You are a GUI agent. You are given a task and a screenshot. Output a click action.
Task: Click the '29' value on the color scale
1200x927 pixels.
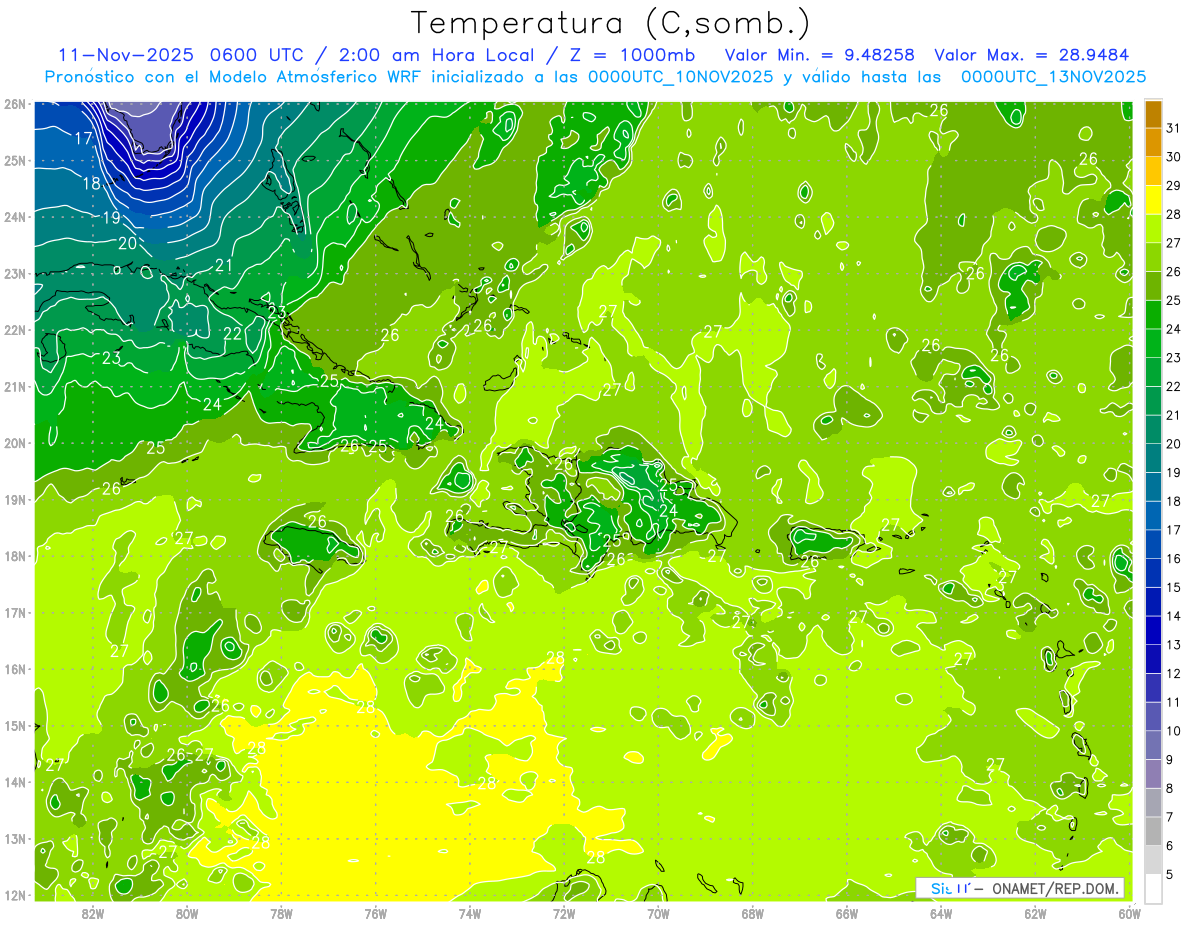click(1173, 185)
